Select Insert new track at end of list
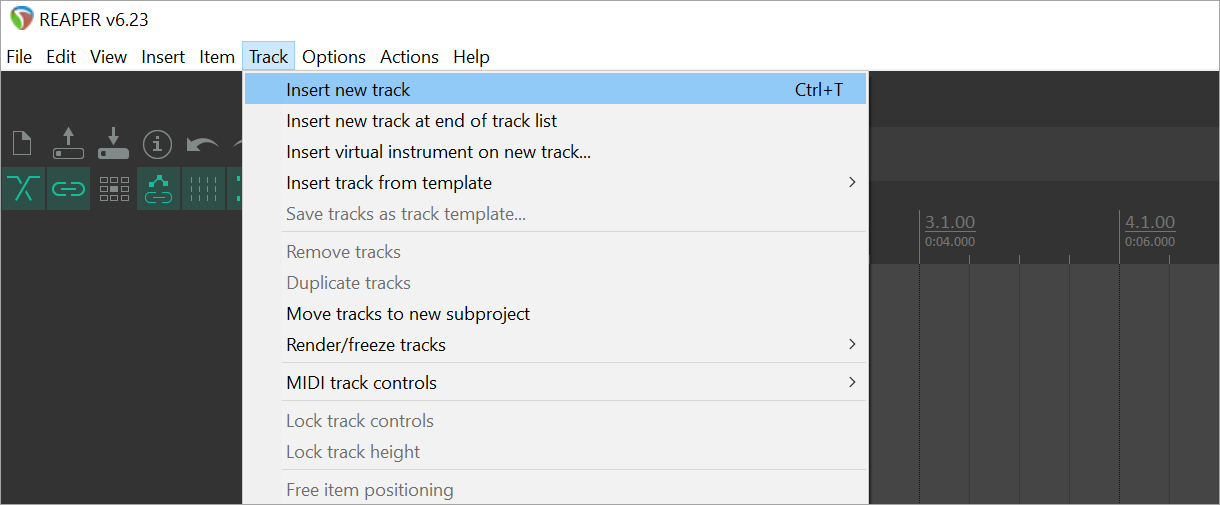Screen dimensions: 1220x505 click(x=421, y=121)
